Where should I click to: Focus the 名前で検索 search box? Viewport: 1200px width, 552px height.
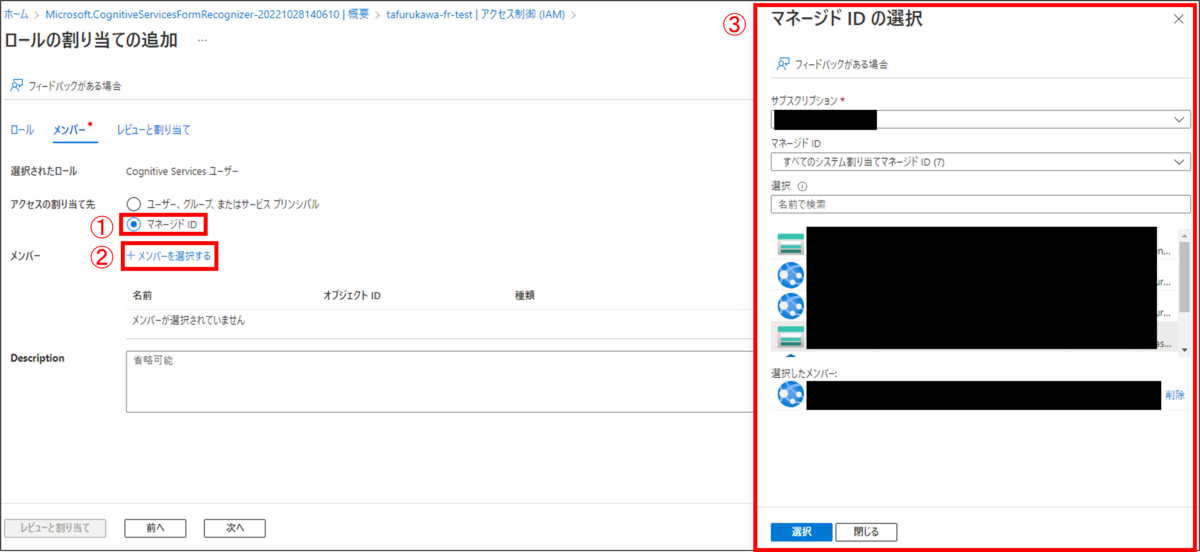pos(981,204)
